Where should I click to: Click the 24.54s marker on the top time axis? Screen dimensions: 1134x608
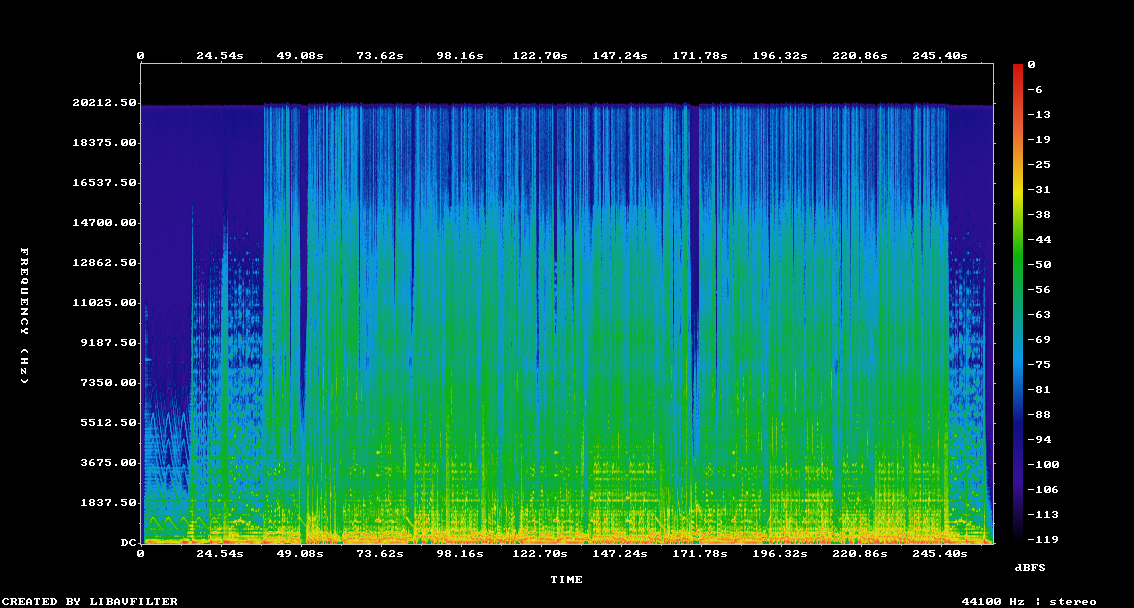(219, 55)
